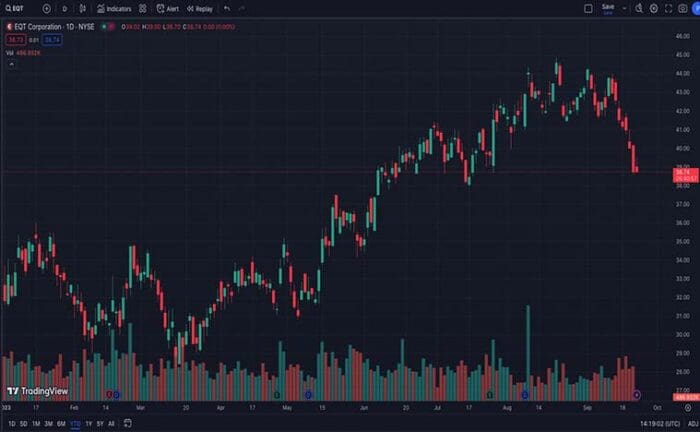Save the chart layout
The height and width of the screenshot is (432, 700).
point(608,8)
